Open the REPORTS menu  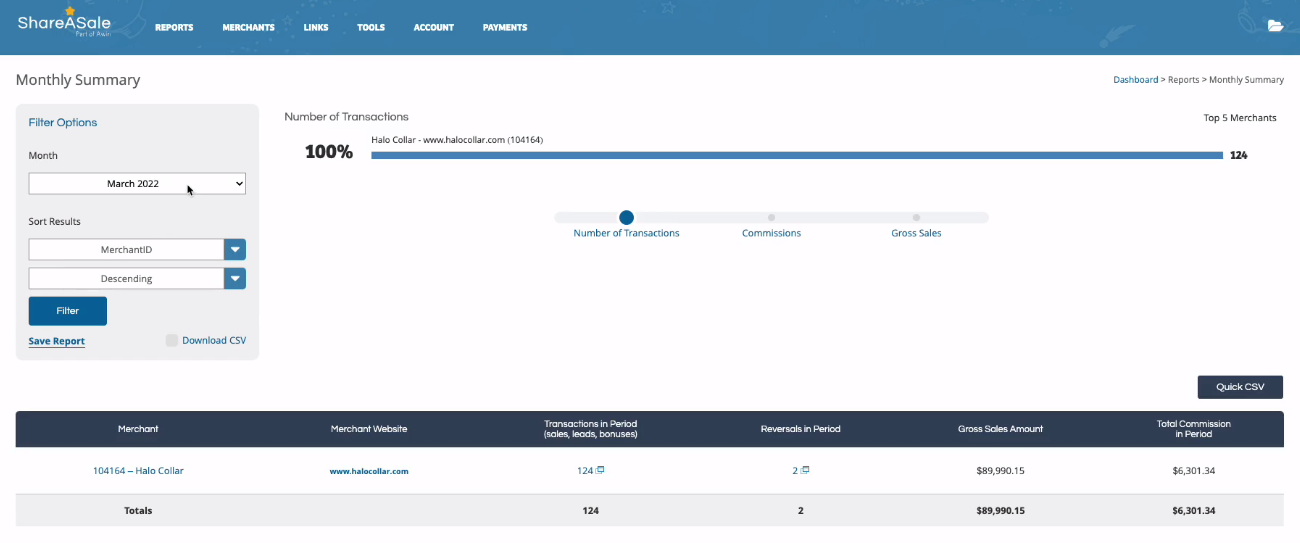pos(174,27)
